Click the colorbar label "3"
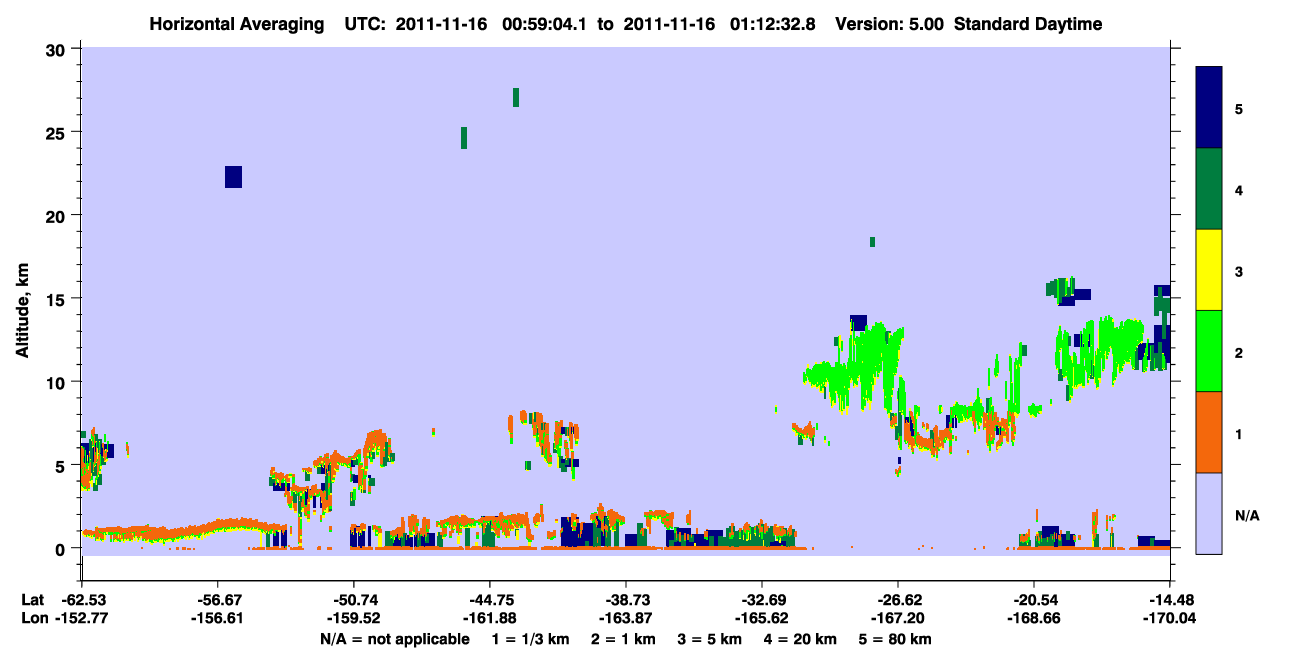The image size is (1300, 667). [x=1239, y=271]
